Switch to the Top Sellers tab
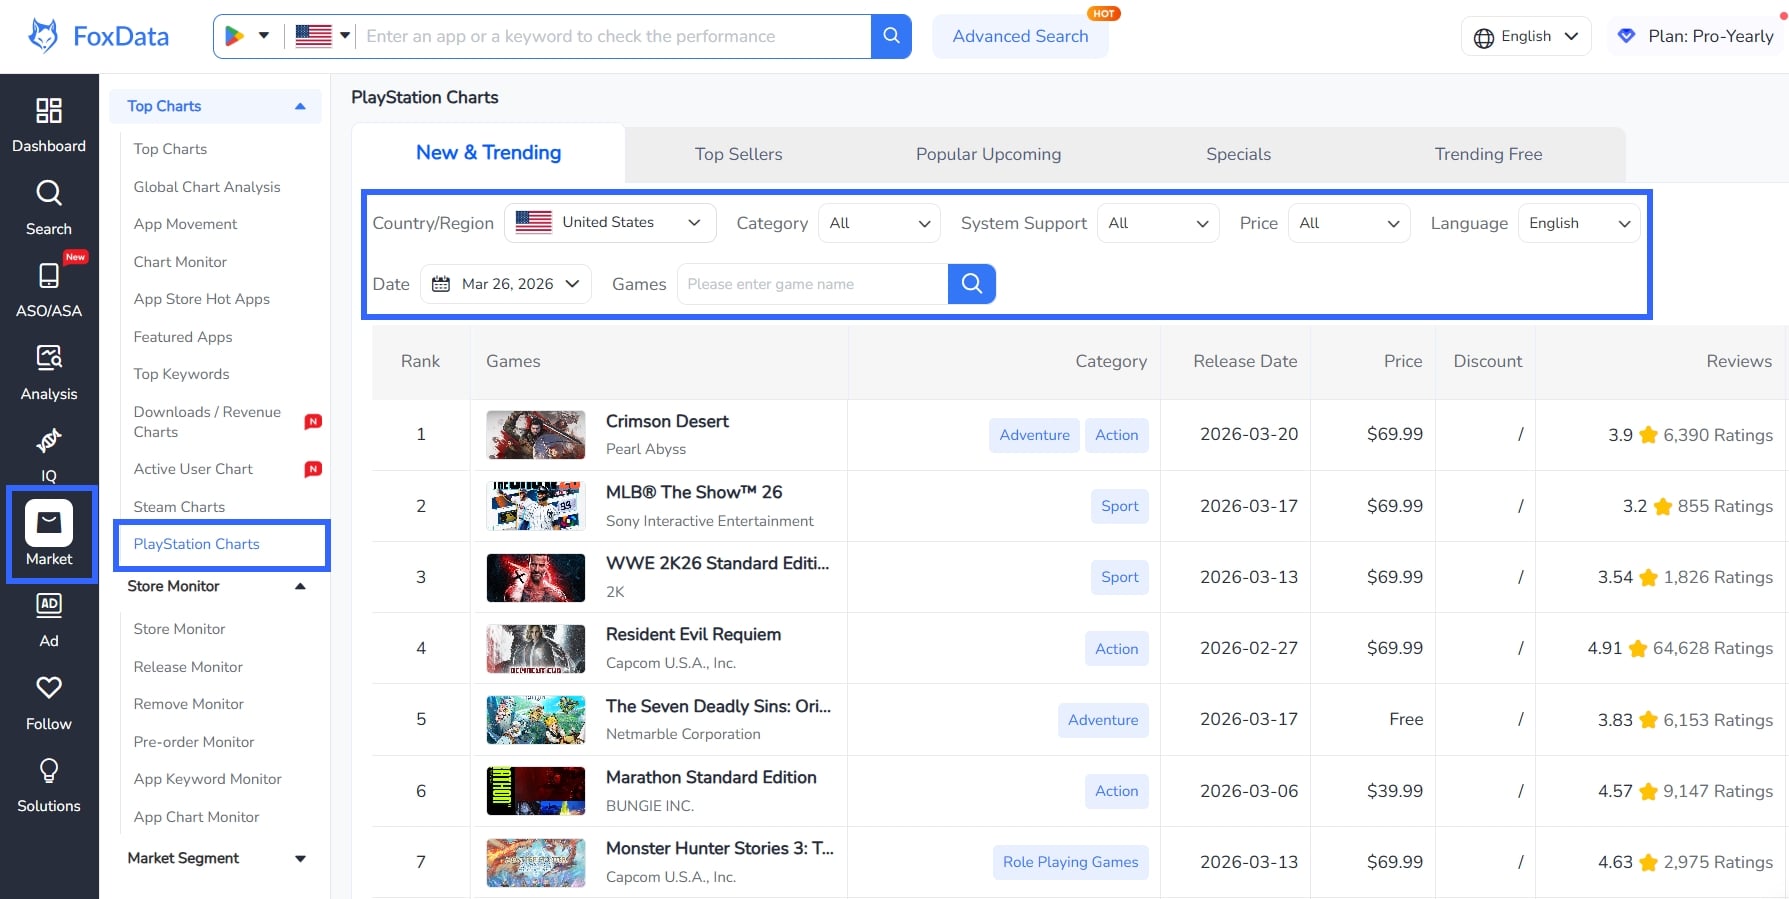The image size is (1789, 899). [x=738, y=154]
